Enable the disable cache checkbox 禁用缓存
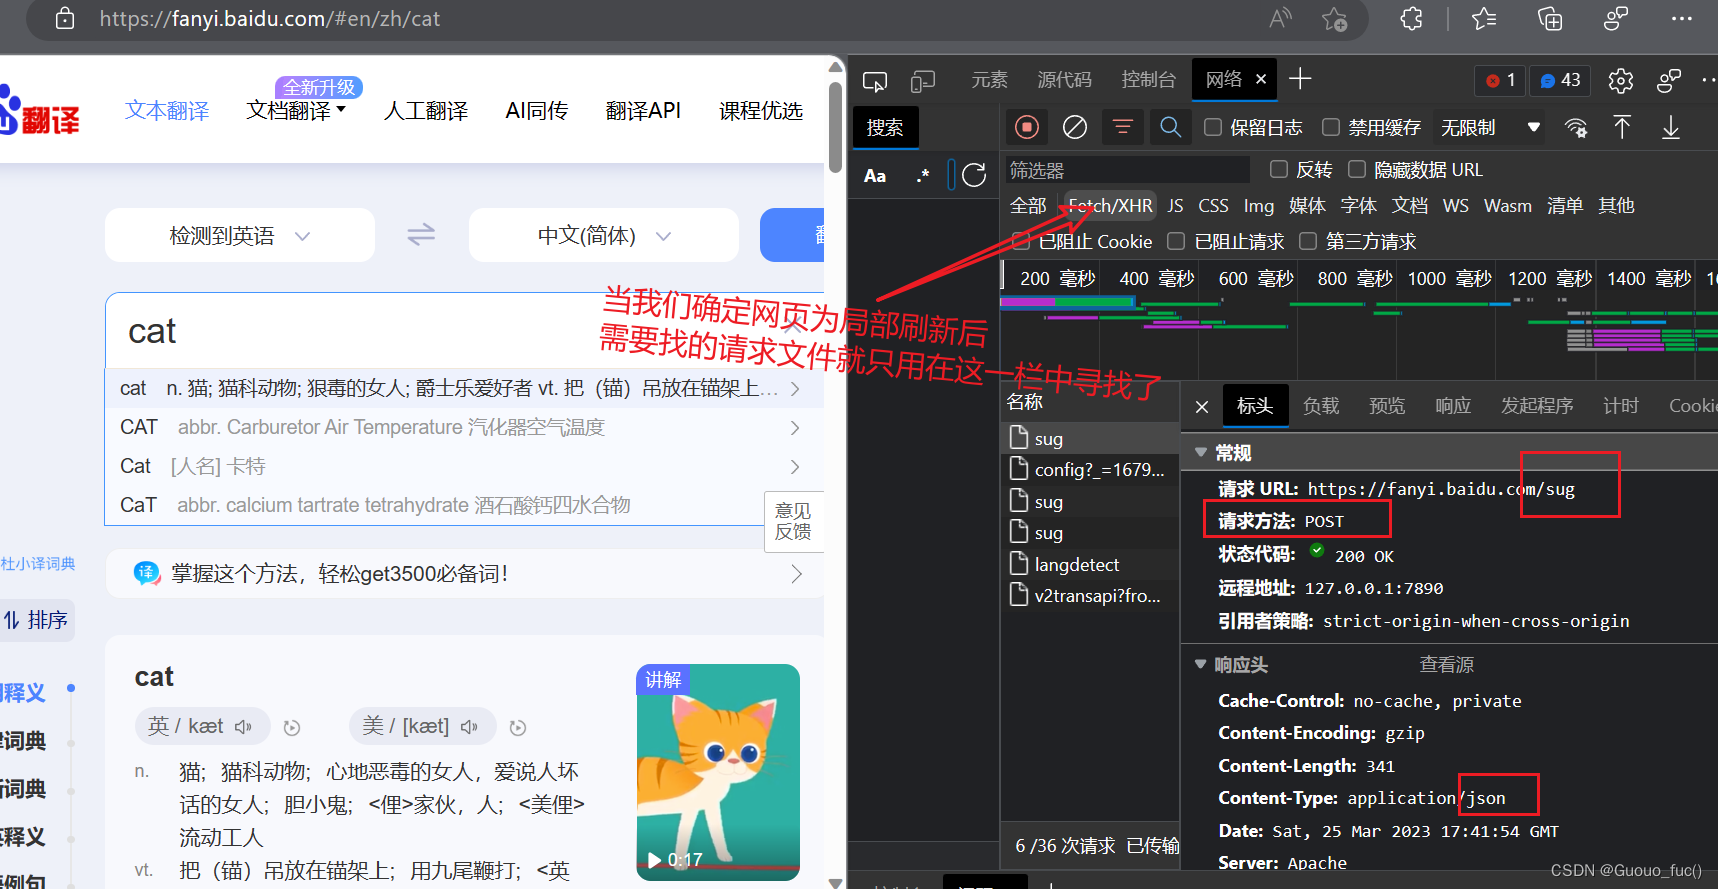Viewport: 1718px width, 889px height. pos(1331,127)
